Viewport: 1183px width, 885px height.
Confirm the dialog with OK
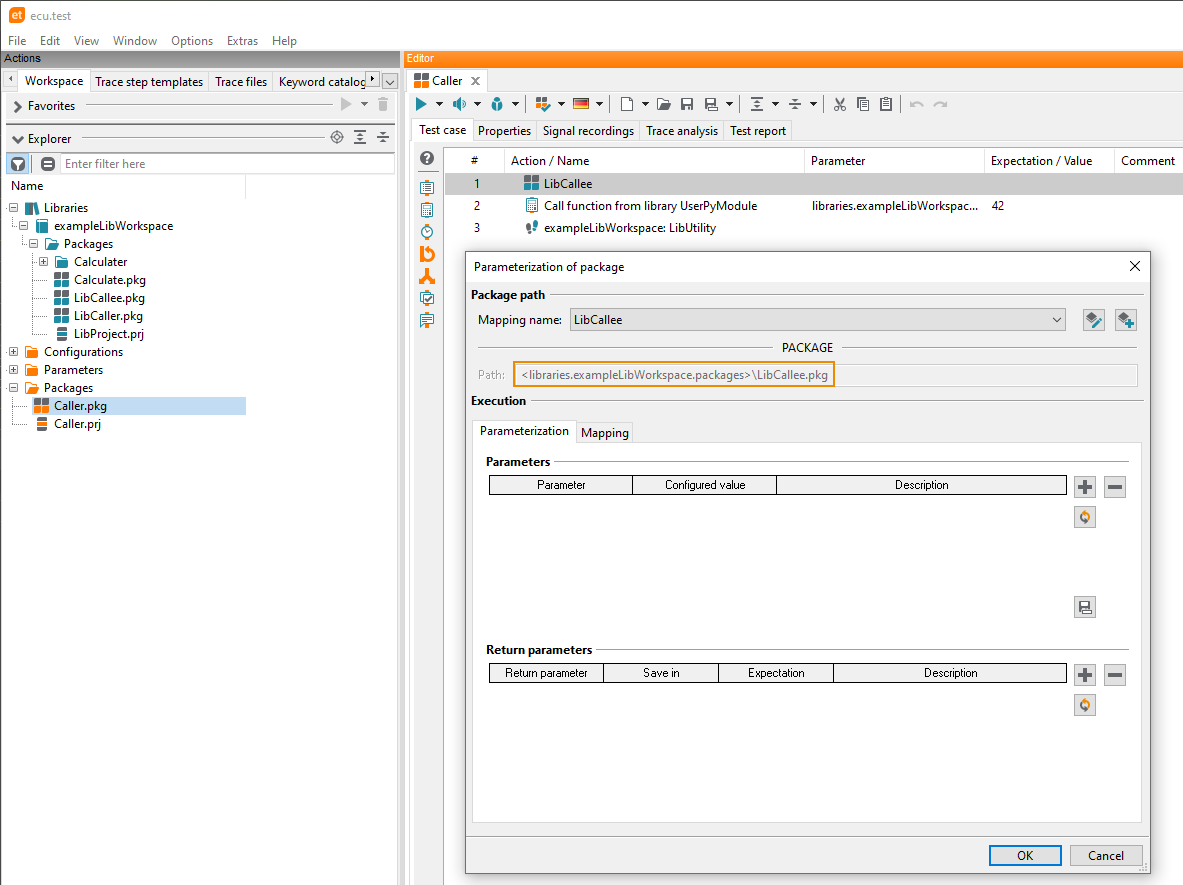coord(1025,856)
